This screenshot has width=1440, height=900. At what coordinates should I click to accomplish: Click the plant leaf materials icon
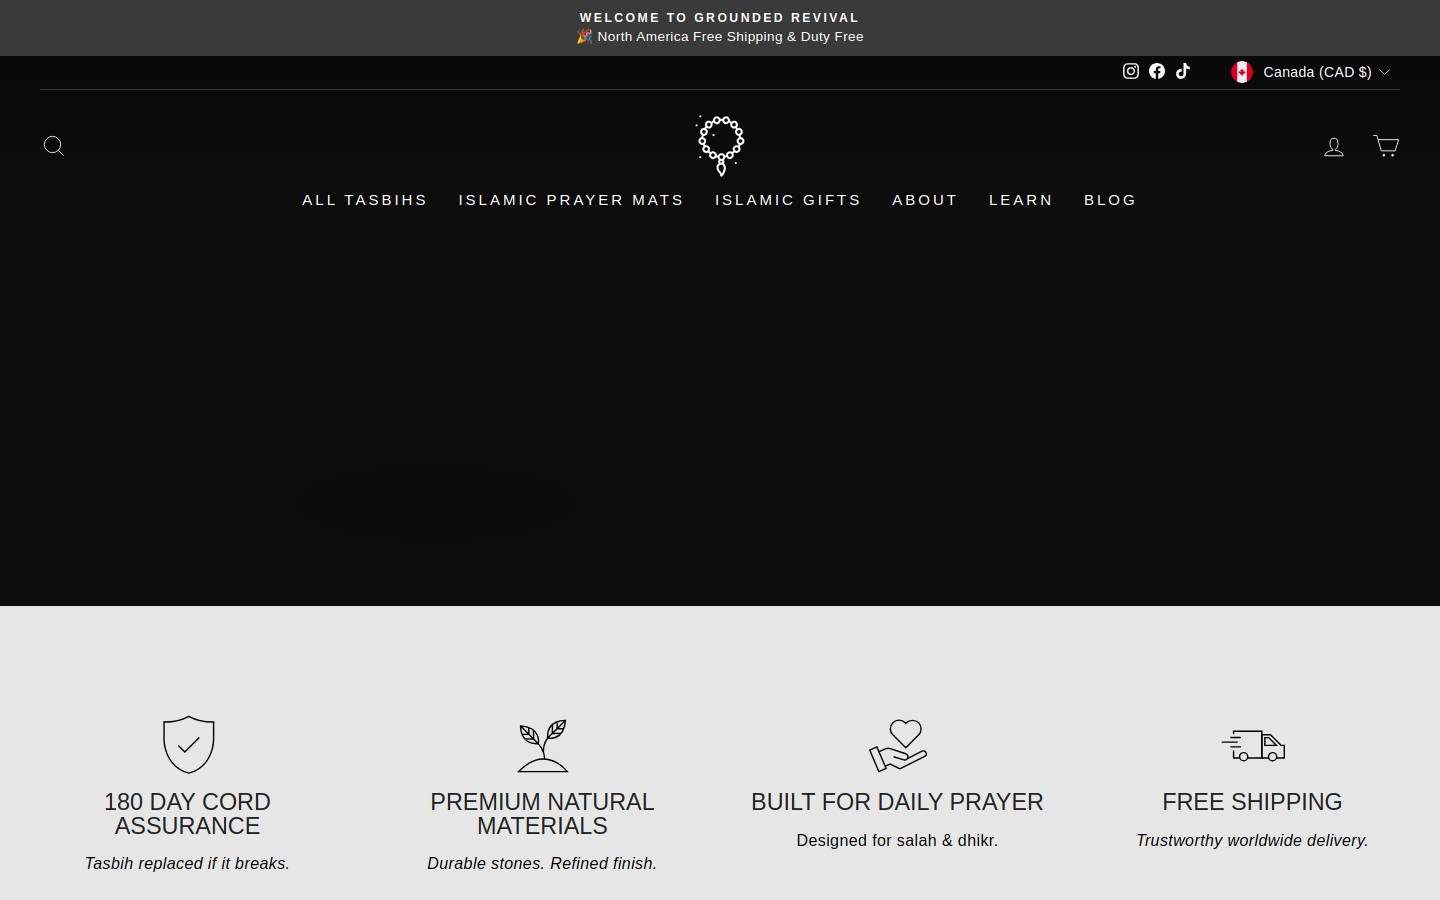coord(543,746)
